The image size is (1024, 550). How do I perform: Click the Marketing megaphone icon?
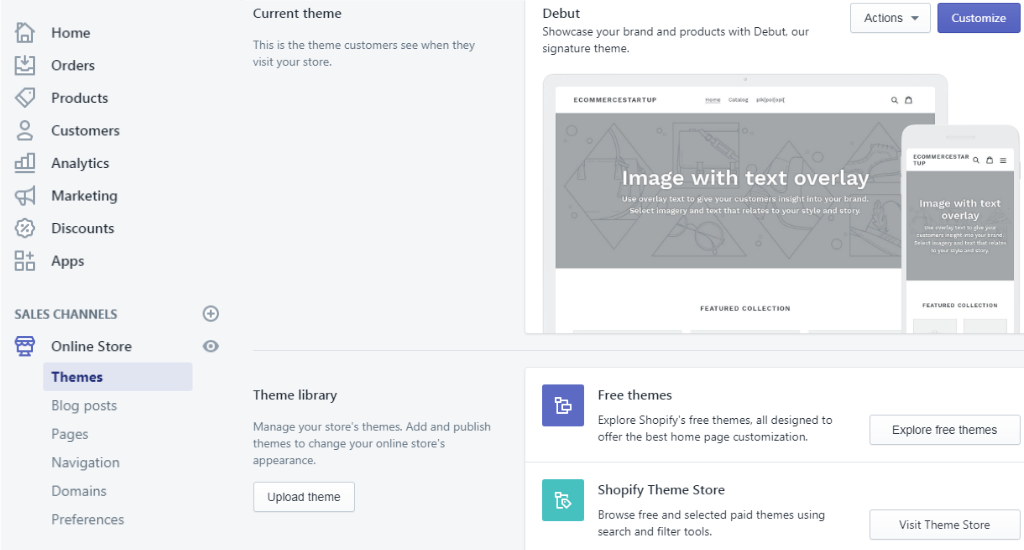[x=25, y=195]
